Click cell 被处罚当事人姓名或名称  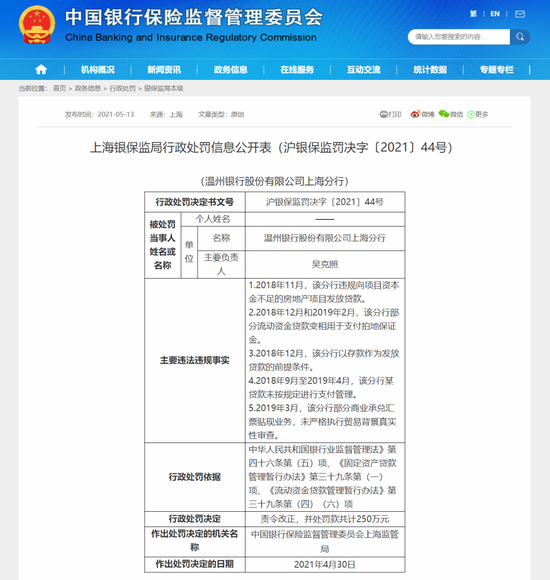click(162, 245)
